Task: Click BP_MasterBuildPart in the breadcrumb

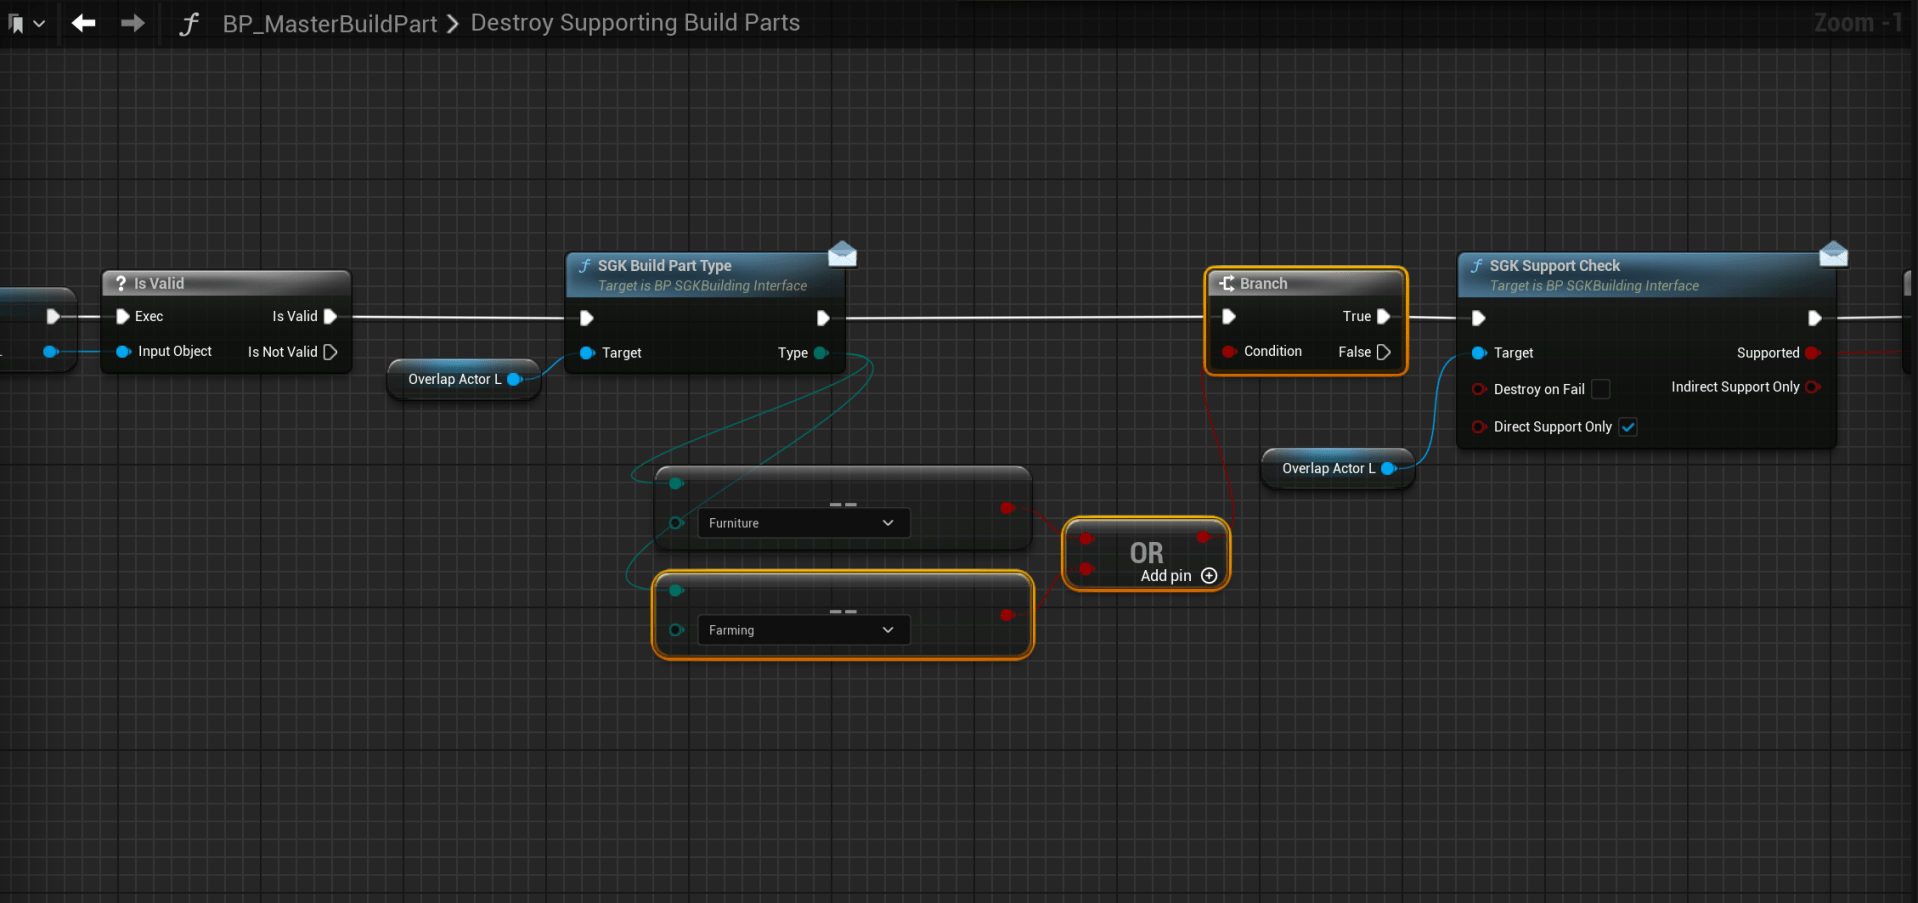Action: point(329,23)
